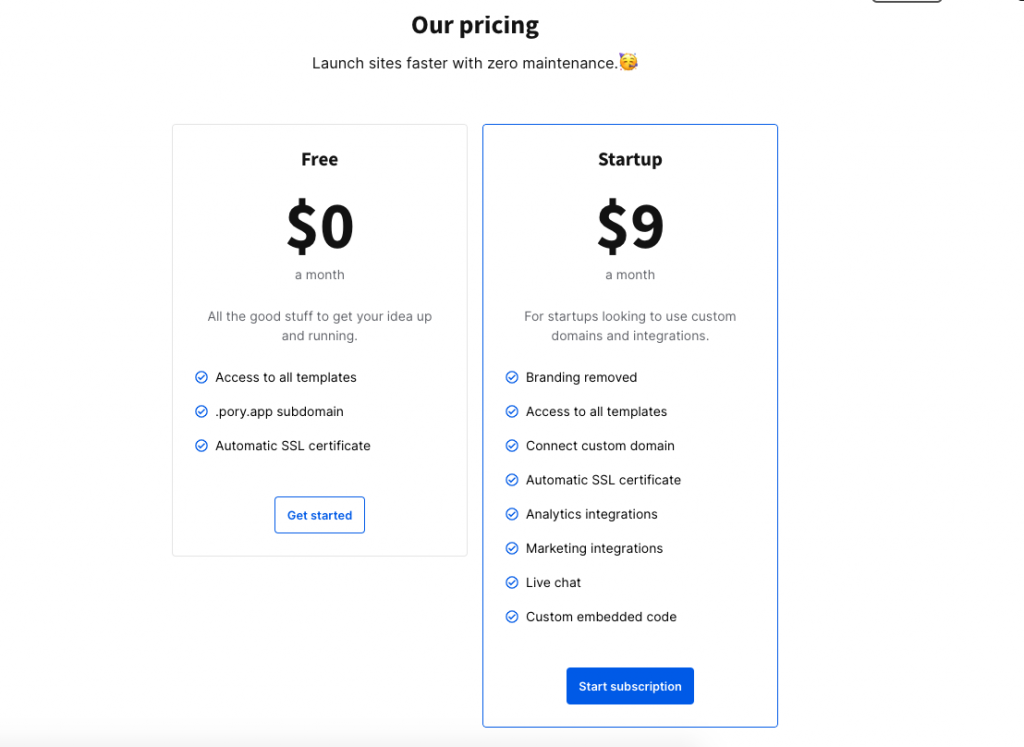Click checkmark beside Free plan's Automatic SSL certificate

pyautogui.click(x=202, y=445)
